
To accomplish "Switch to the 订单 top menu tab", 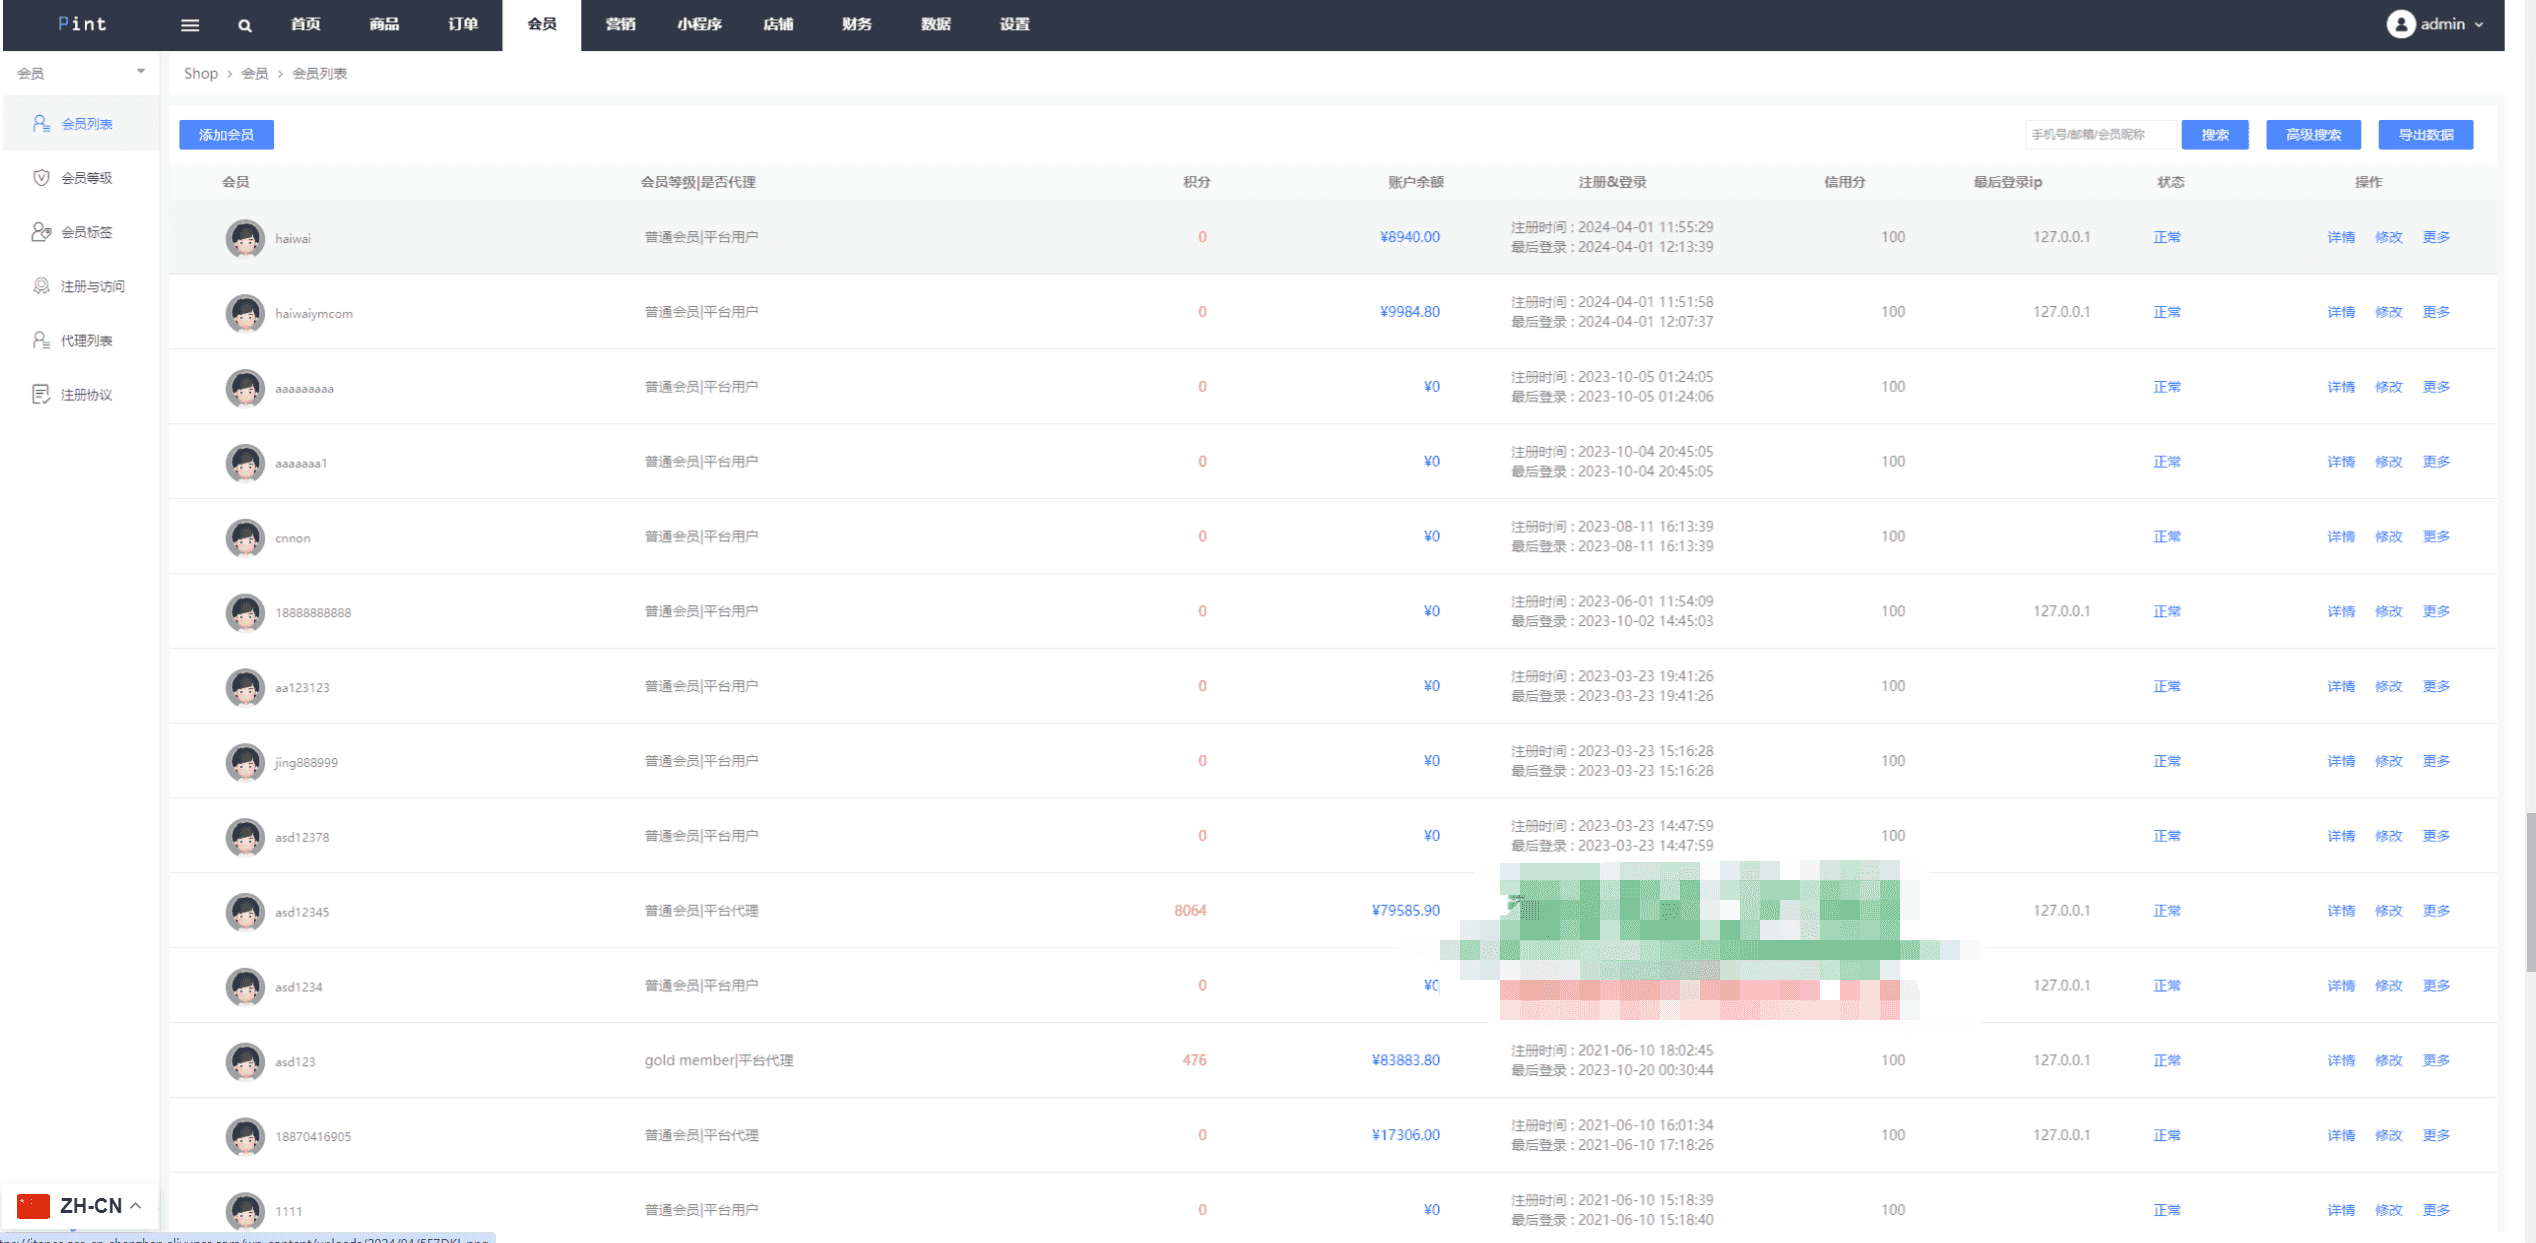I will [x=462, y=24].
